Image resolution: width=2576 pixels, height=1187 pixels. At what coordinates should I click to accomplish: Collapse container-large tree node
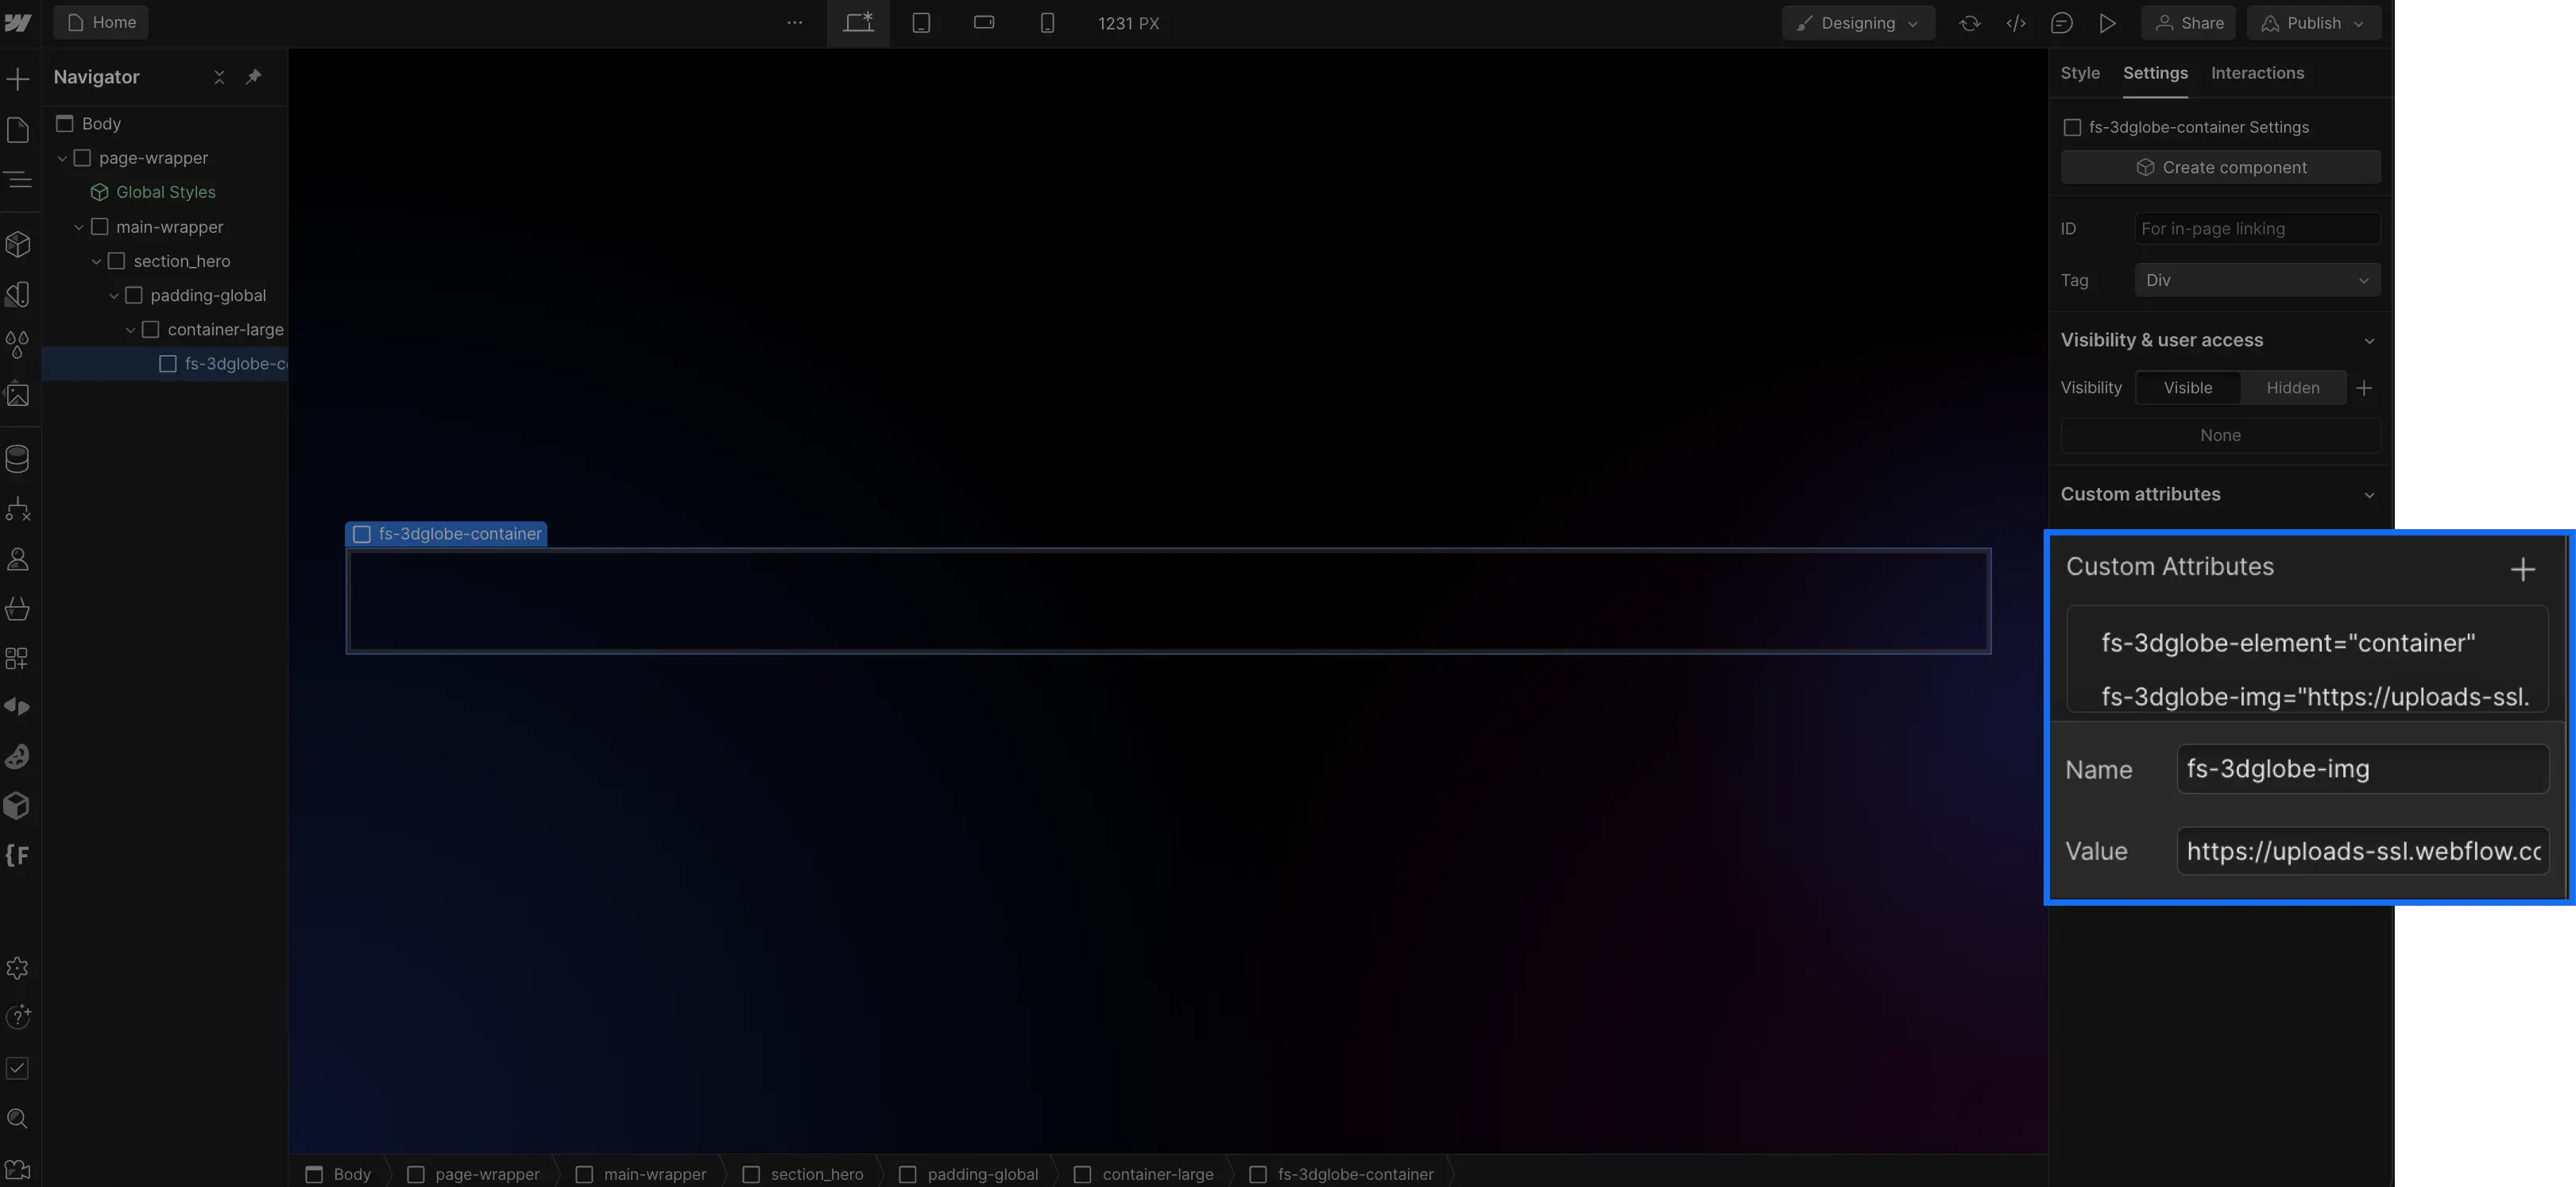point(130,330)
